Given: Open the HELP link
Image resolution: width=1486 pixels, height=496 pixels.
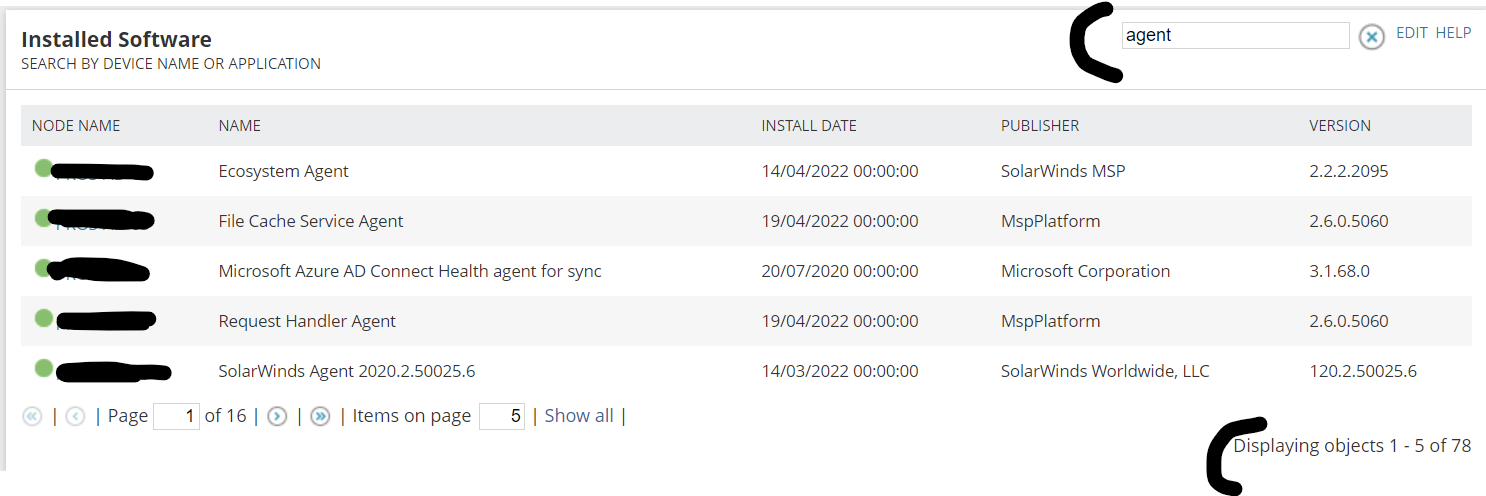Looking at the screenshot, I should click(x=1453, y=33).
